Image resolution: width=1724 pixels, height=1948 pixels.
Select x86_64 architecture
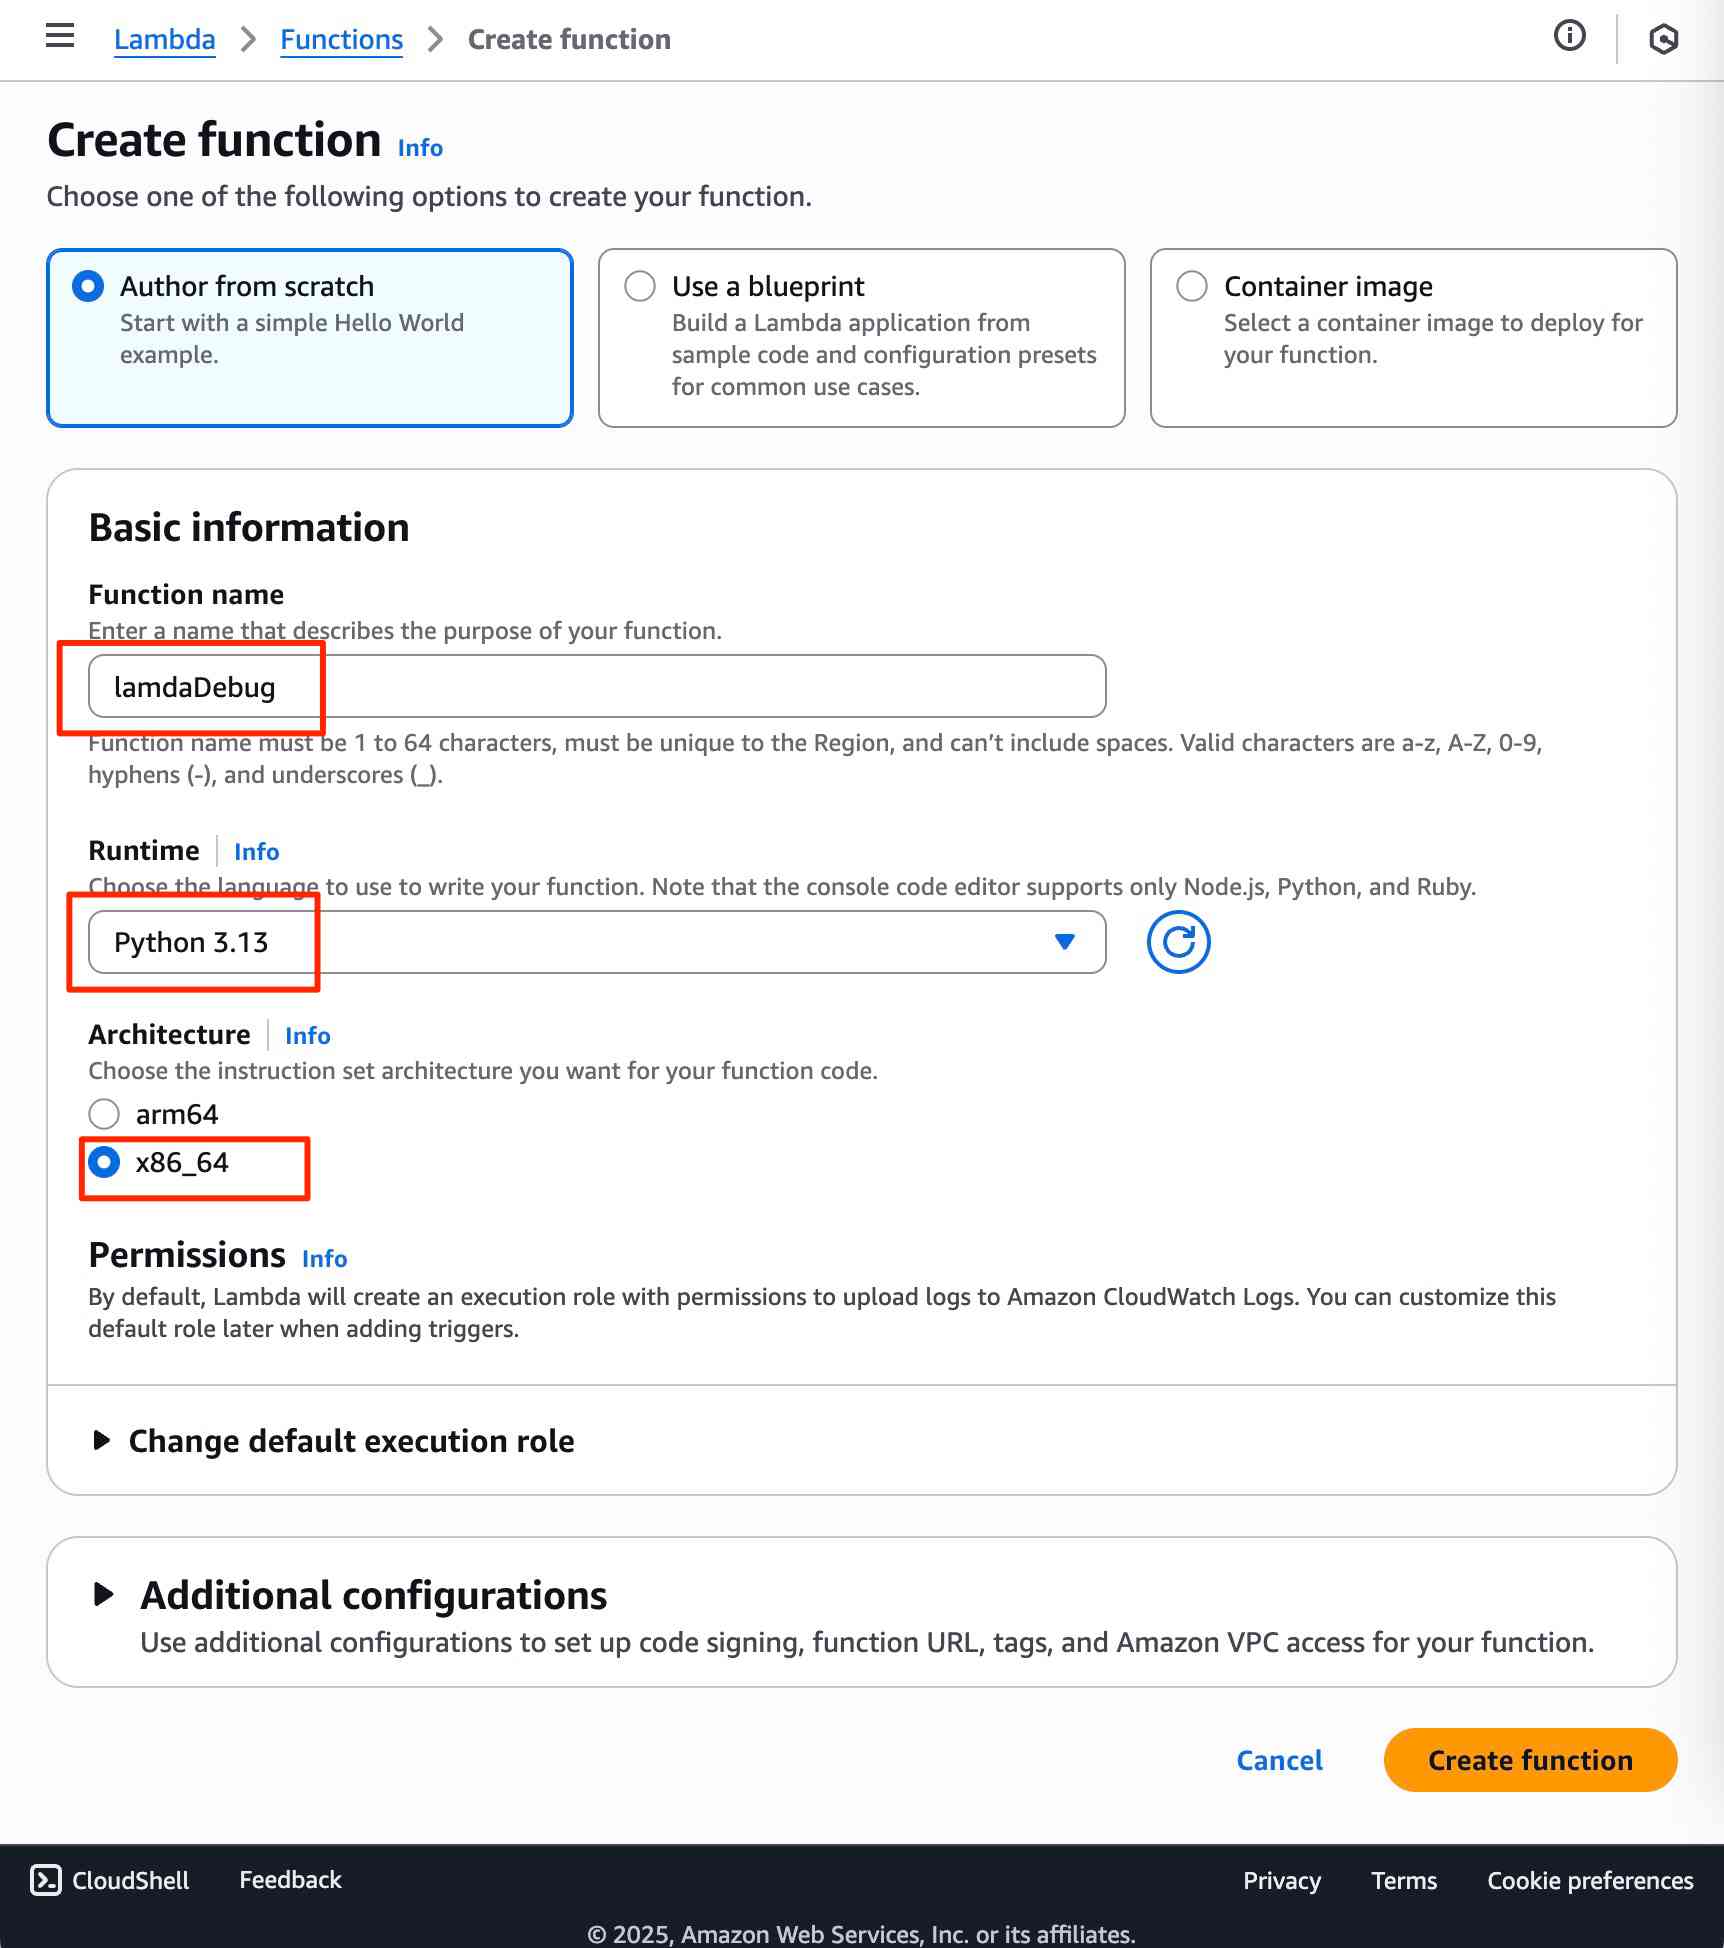coord(104,1162)
